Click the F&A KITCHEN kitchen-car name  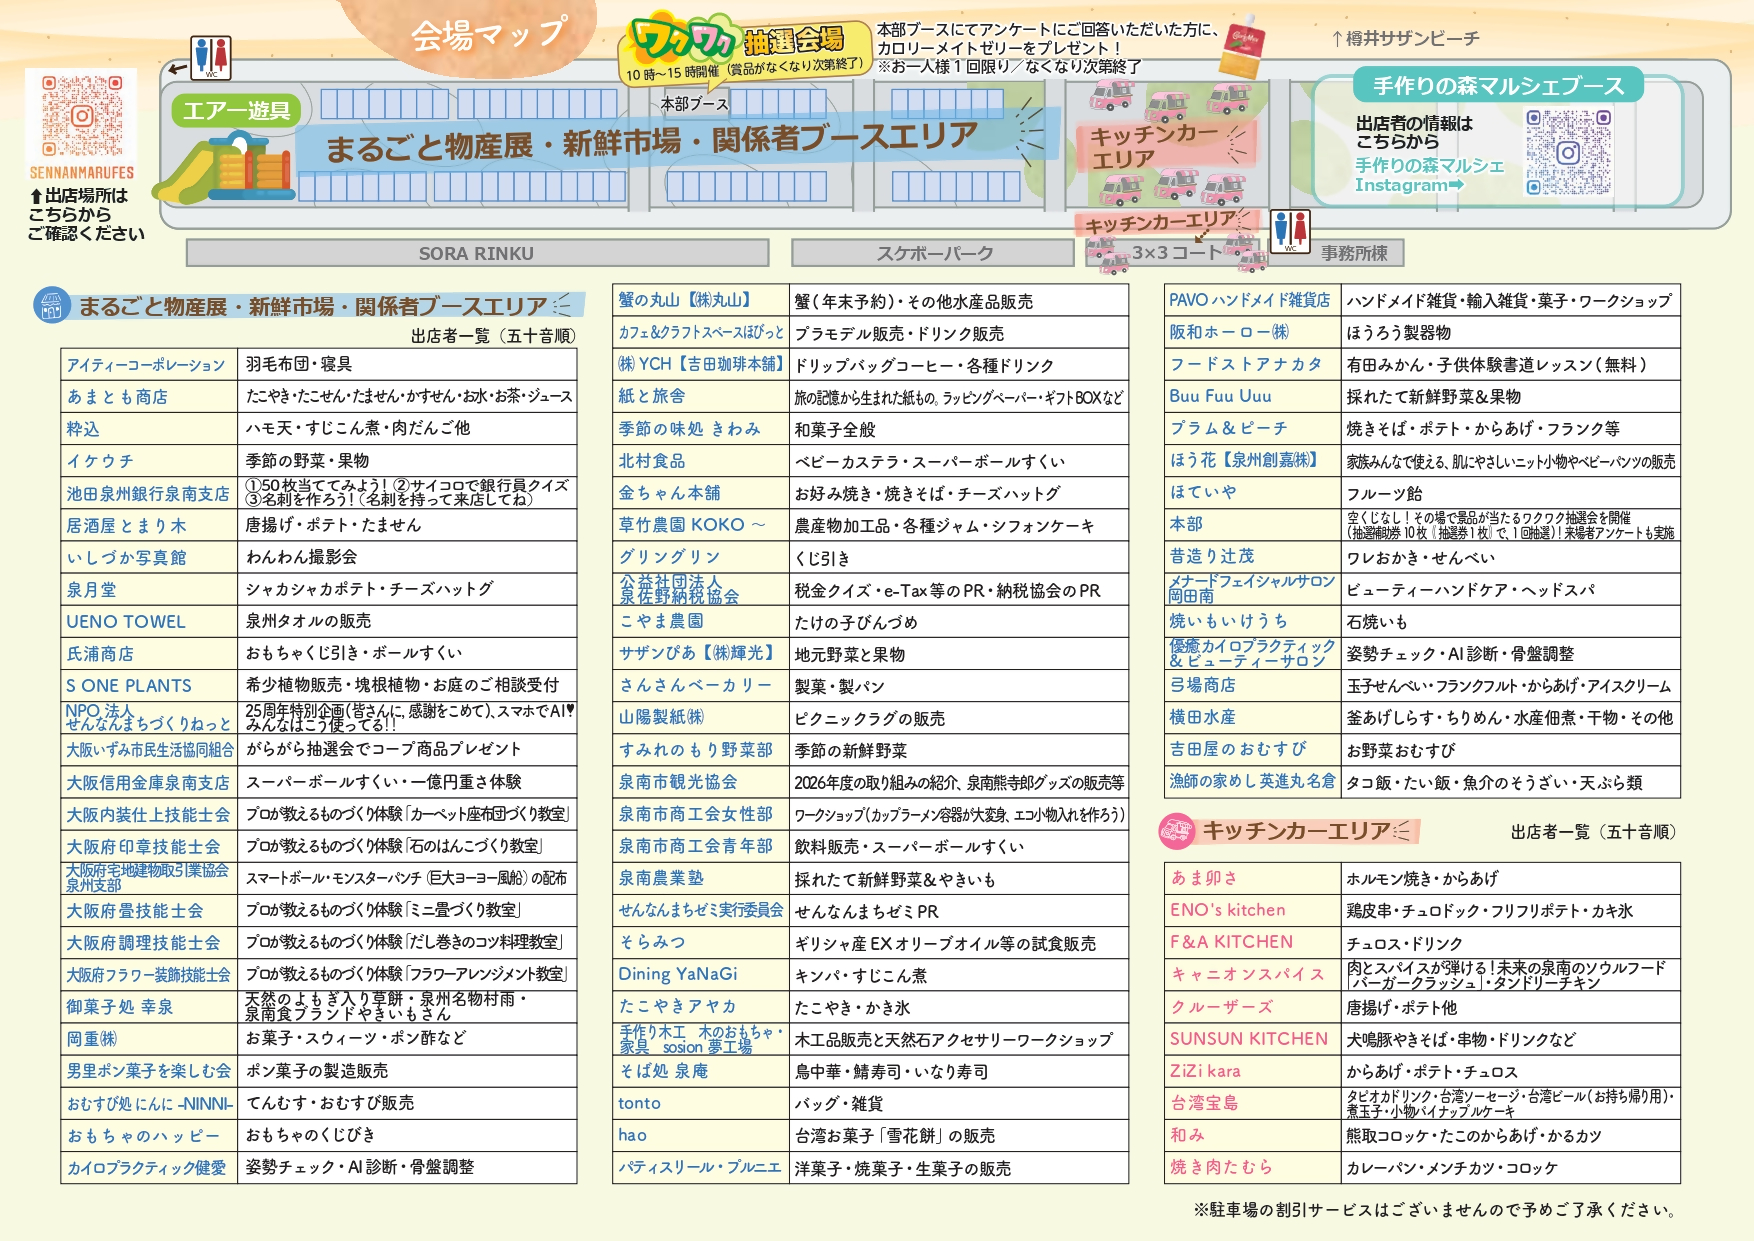[x=1231, y=942]
